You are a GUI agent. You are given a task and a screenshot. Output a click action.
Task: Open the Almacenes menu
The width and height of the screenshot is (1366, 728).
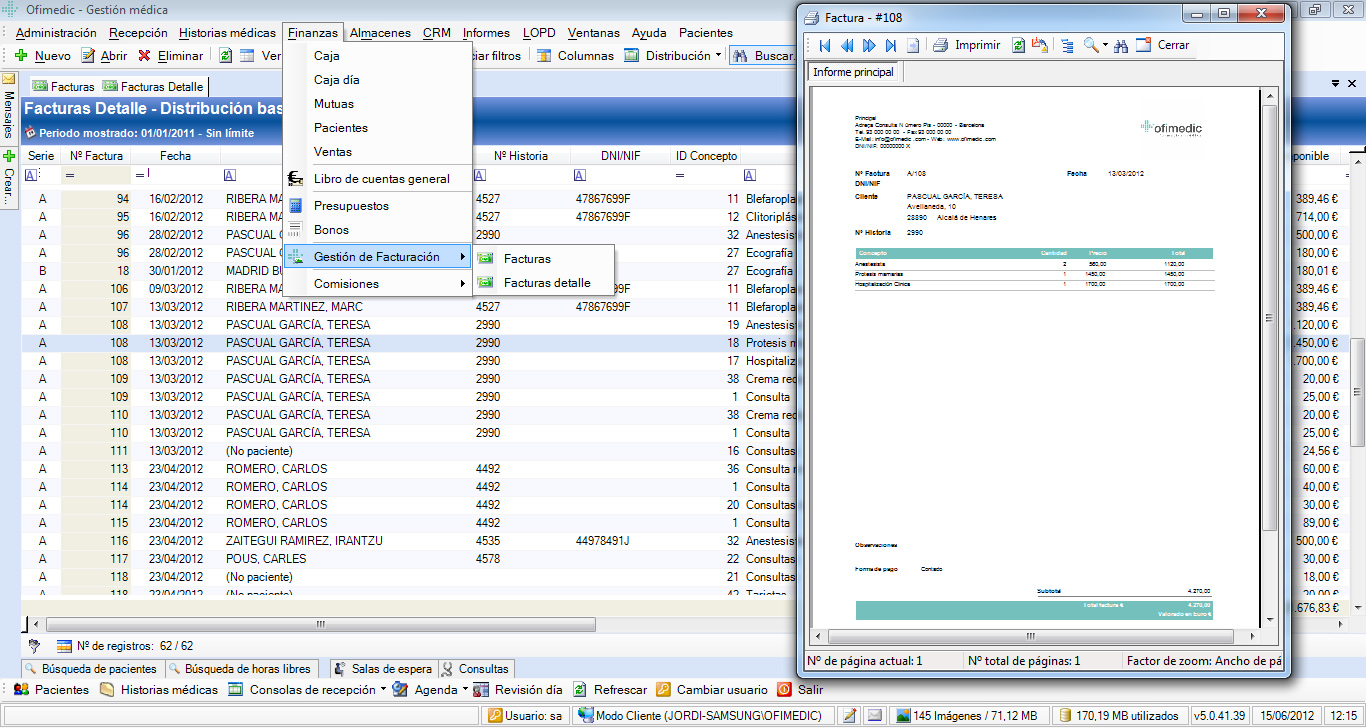[380, 33]
